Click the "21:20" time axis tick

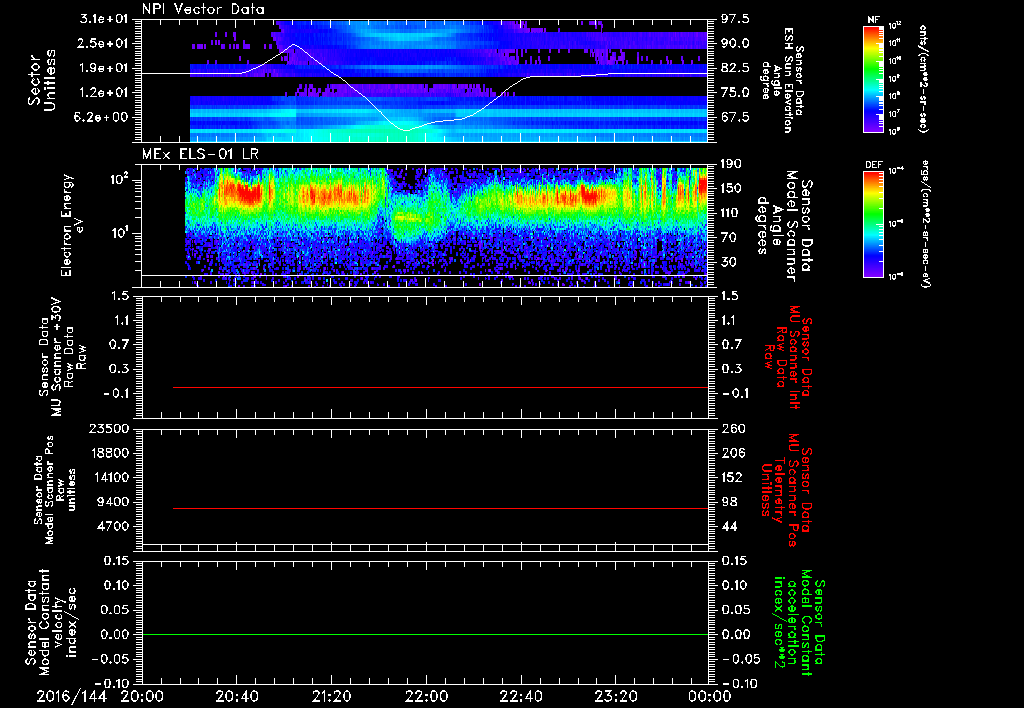(x=331, y=696)
